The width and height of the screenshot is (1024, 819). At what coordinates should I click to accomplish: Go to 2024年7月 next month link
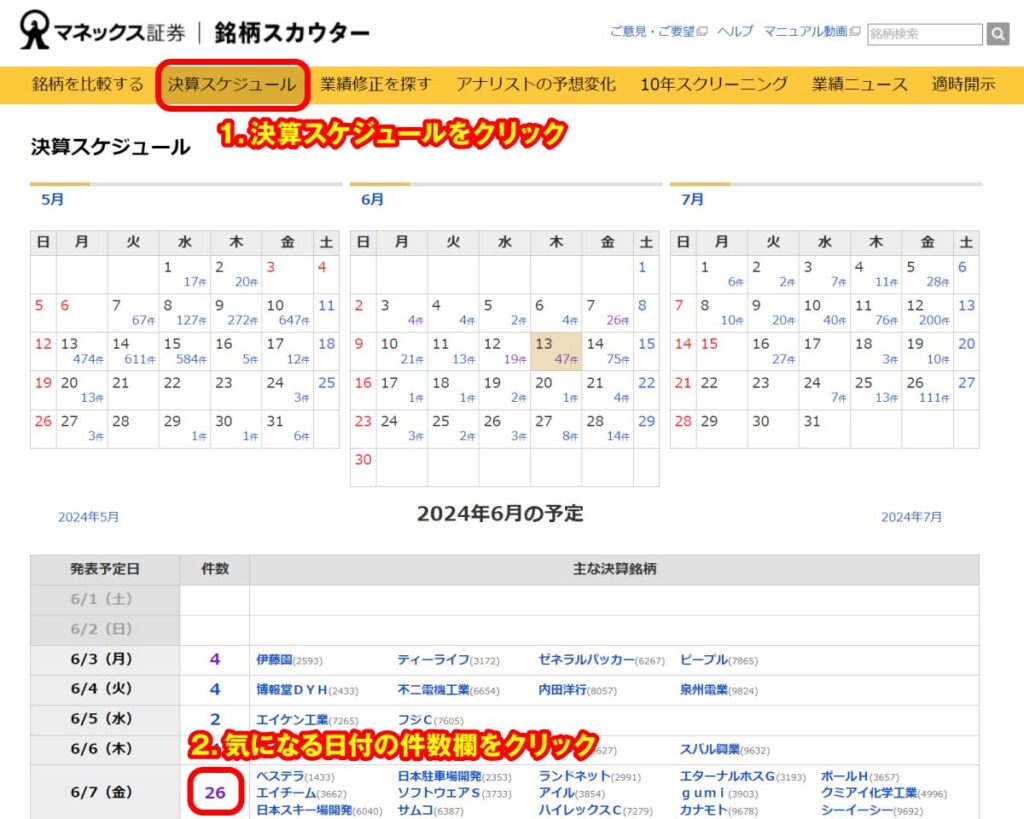pos(912,517)
